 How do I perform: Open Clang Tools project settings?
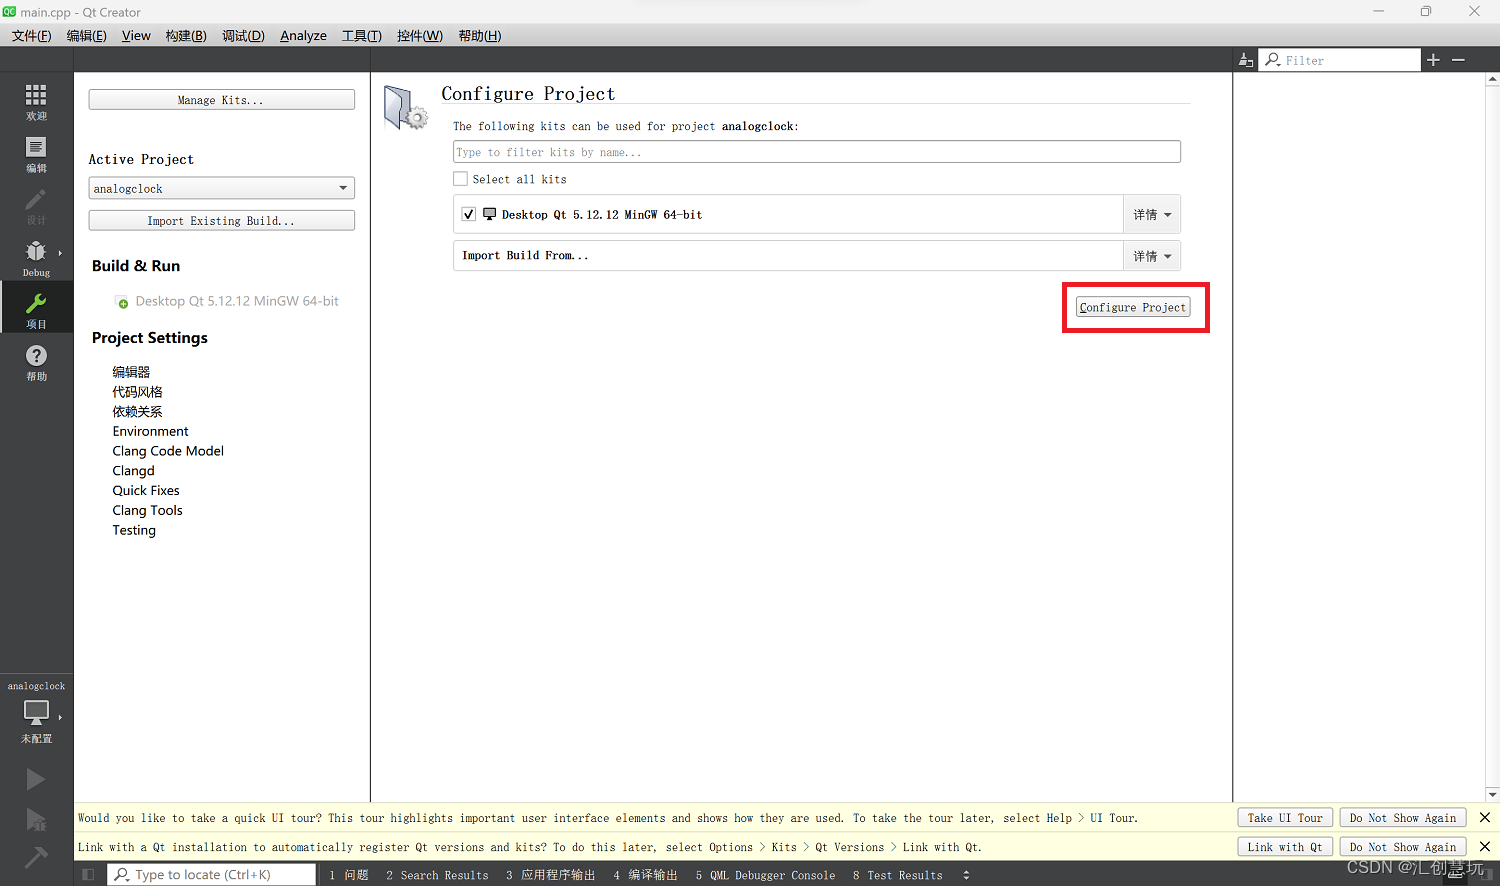point(147,510)
